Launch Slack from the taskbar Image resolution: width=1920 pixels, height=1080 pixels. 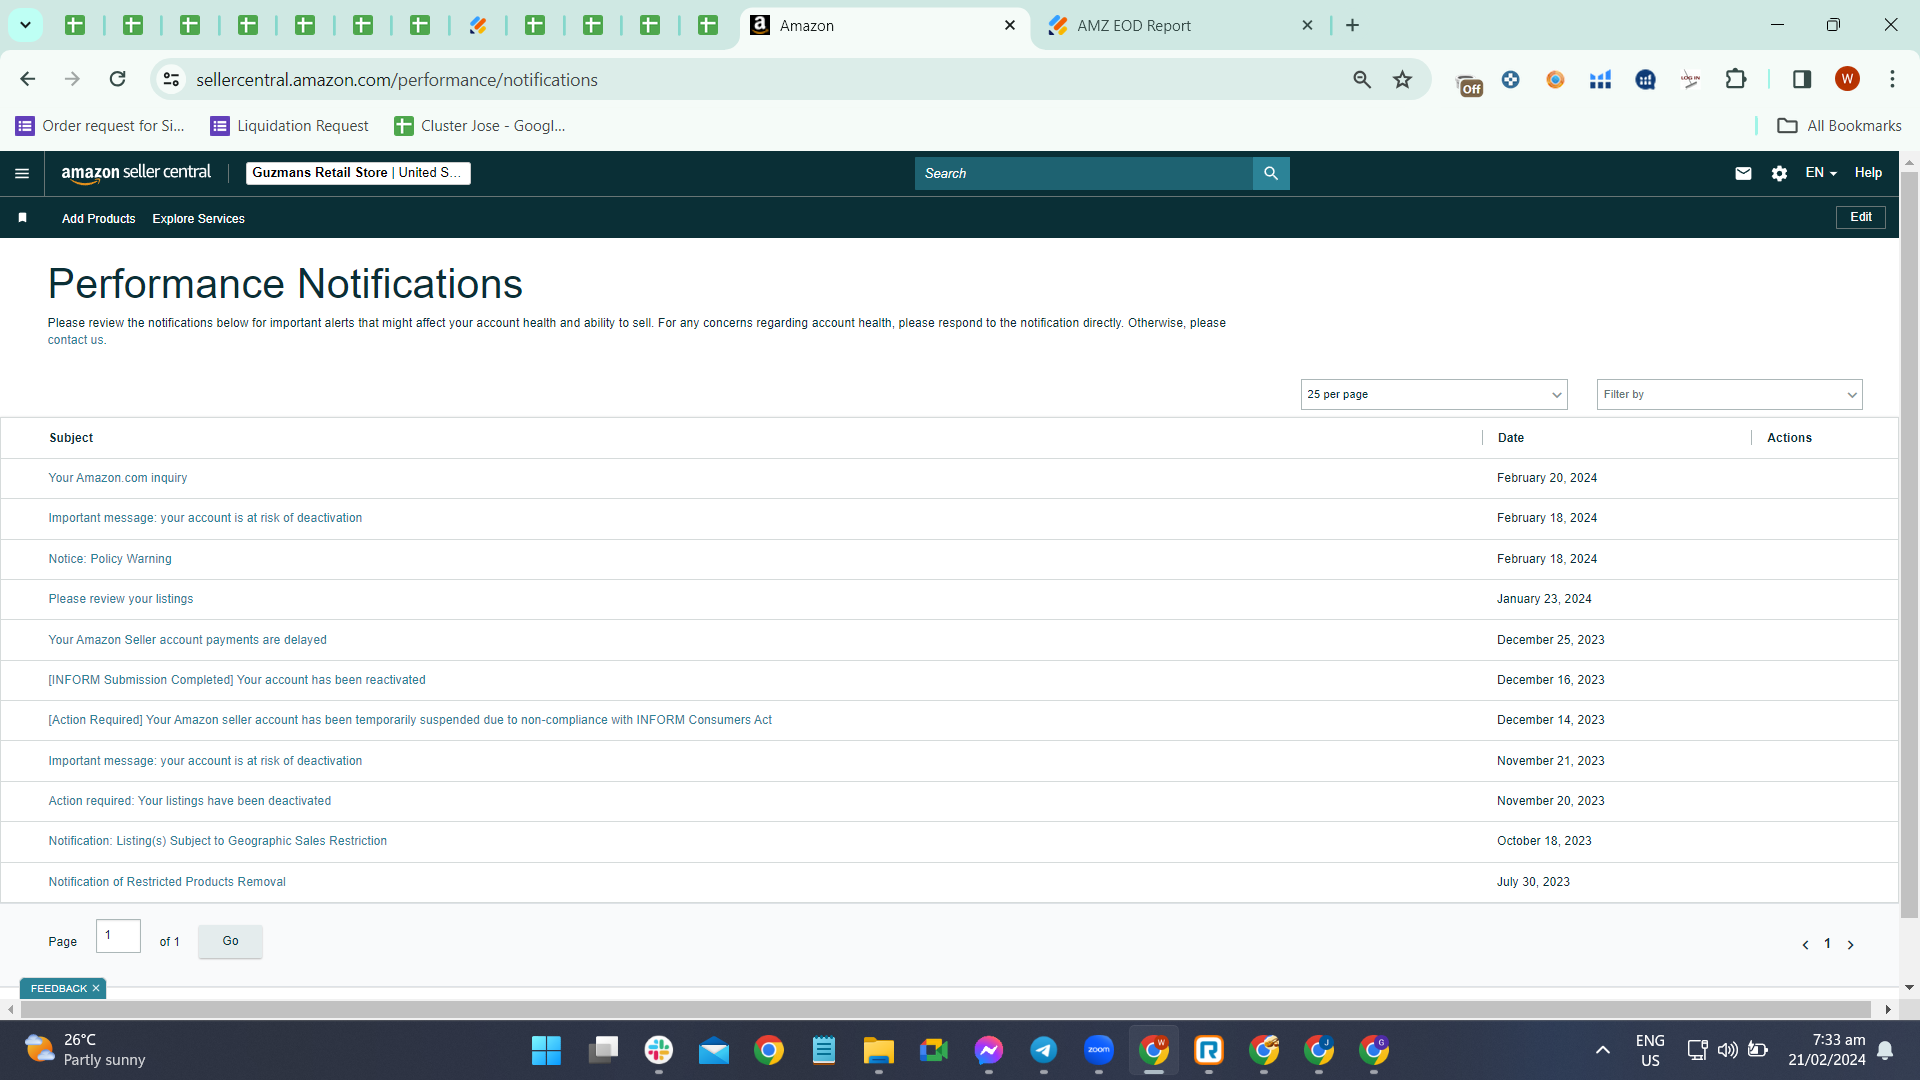click(659, 1050)
